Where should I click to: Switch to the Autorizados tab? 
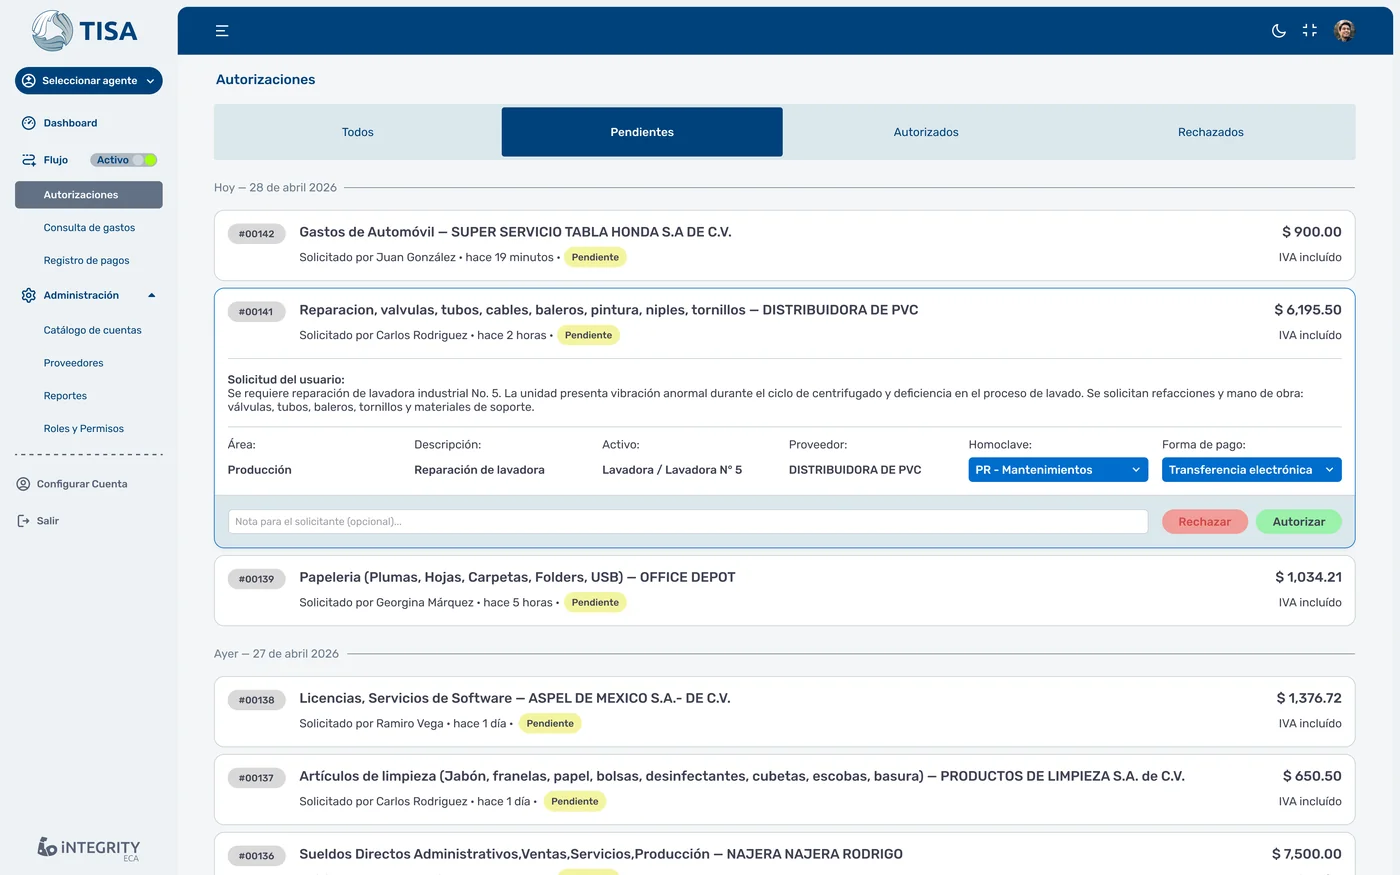(x=926, y=132)
